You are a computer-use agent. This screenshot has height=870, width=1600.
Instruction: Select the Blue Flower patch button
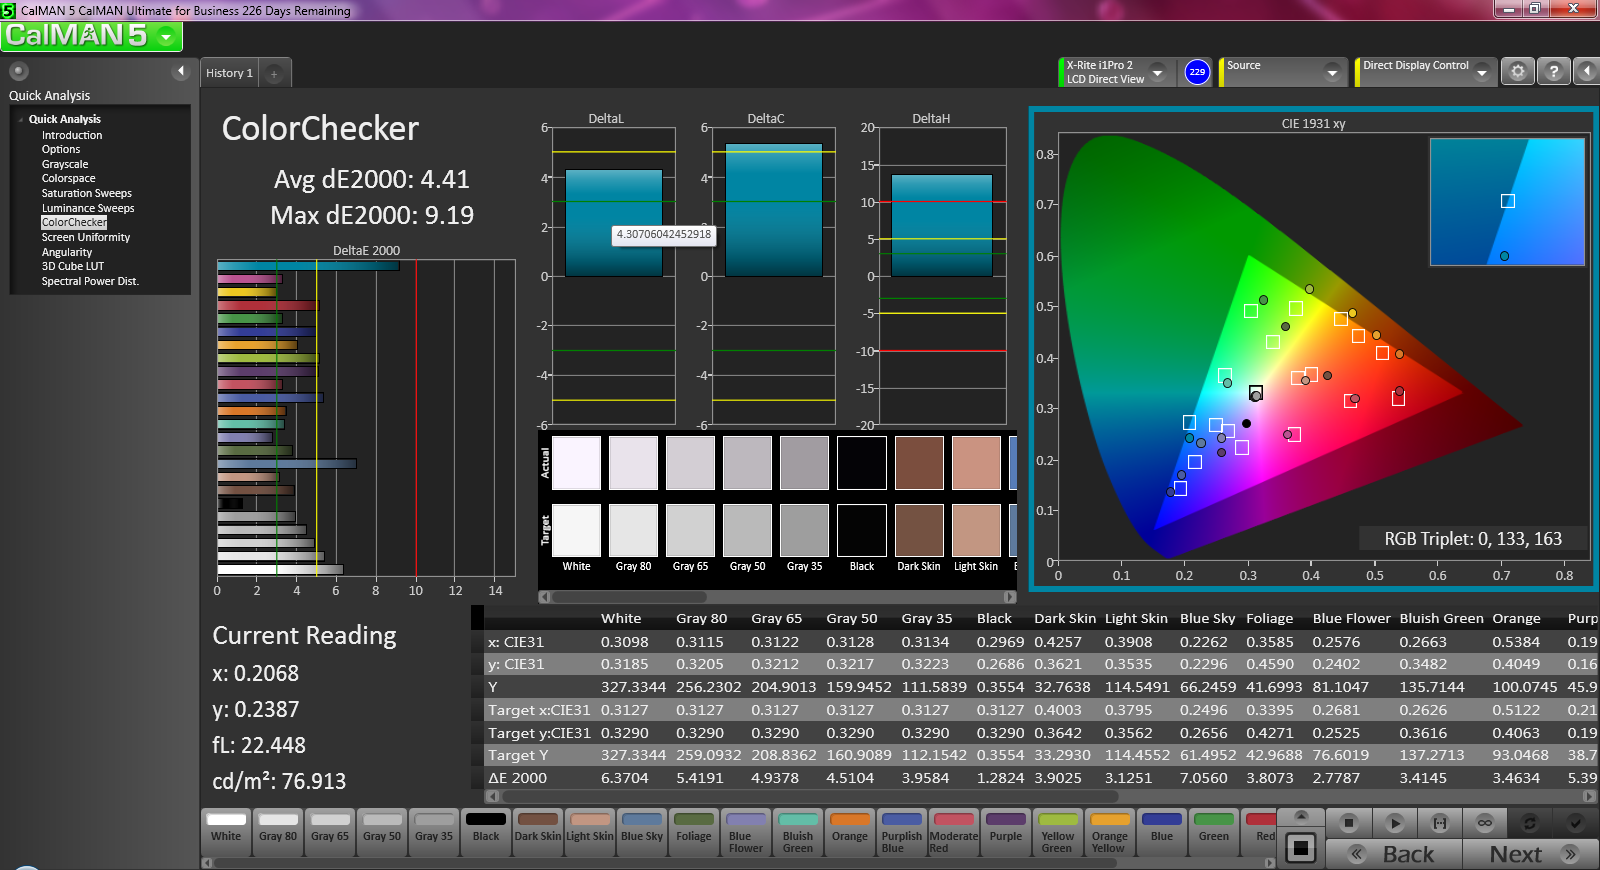(x=746, y=832)
